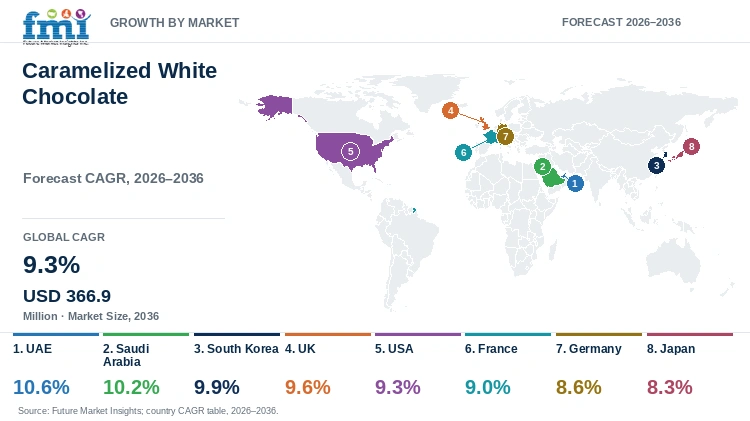The width and height of the screenshot is (750, 421).
Task: Click the '4. UK' label
Action: 300,349
